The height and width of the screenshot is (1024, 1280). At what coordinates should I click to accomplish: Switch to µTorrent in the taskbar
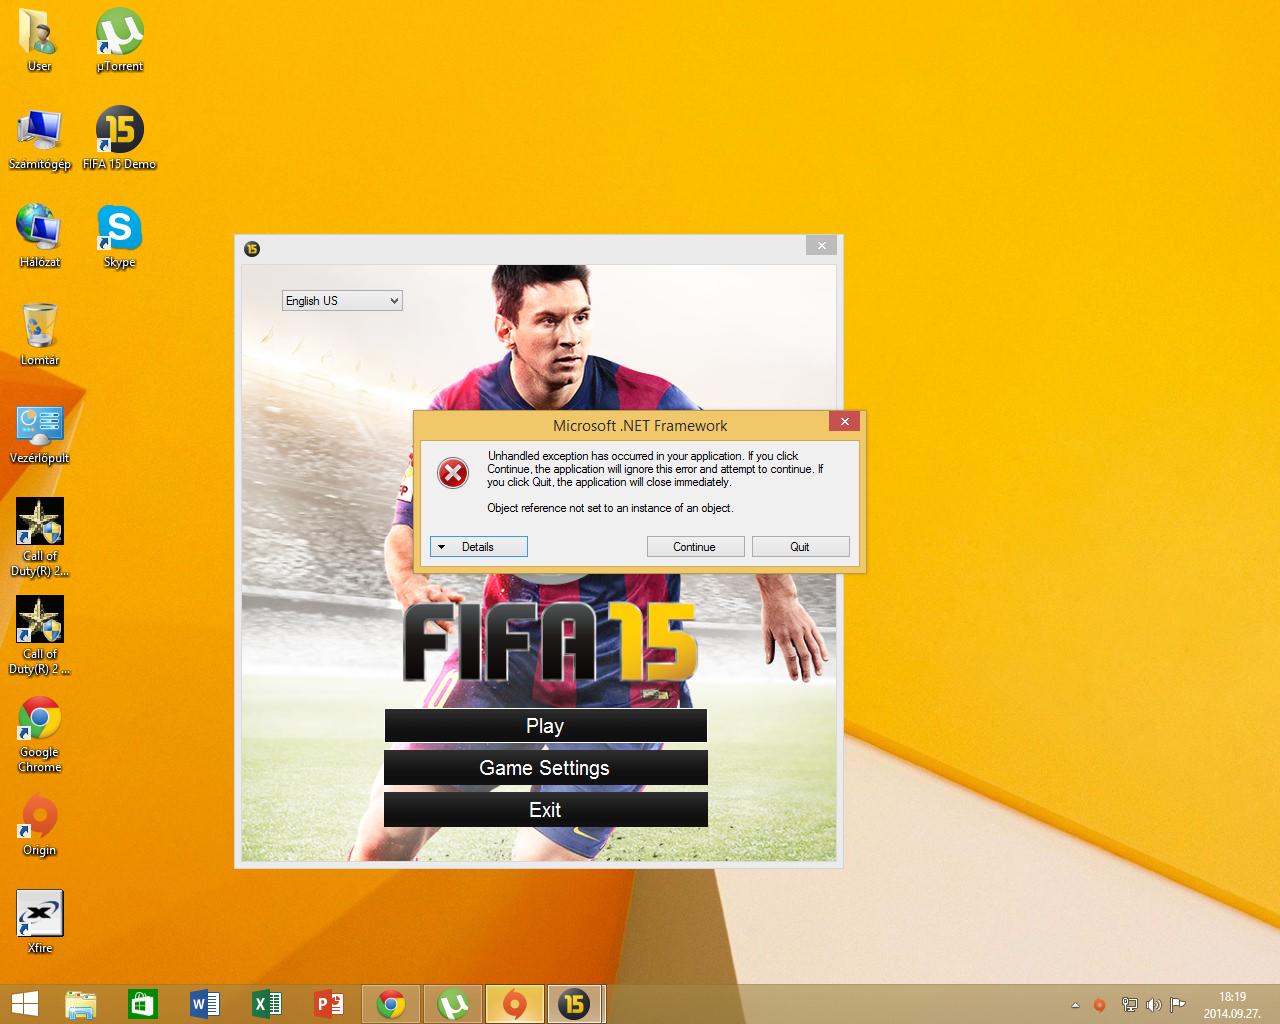click(453, 1004)
